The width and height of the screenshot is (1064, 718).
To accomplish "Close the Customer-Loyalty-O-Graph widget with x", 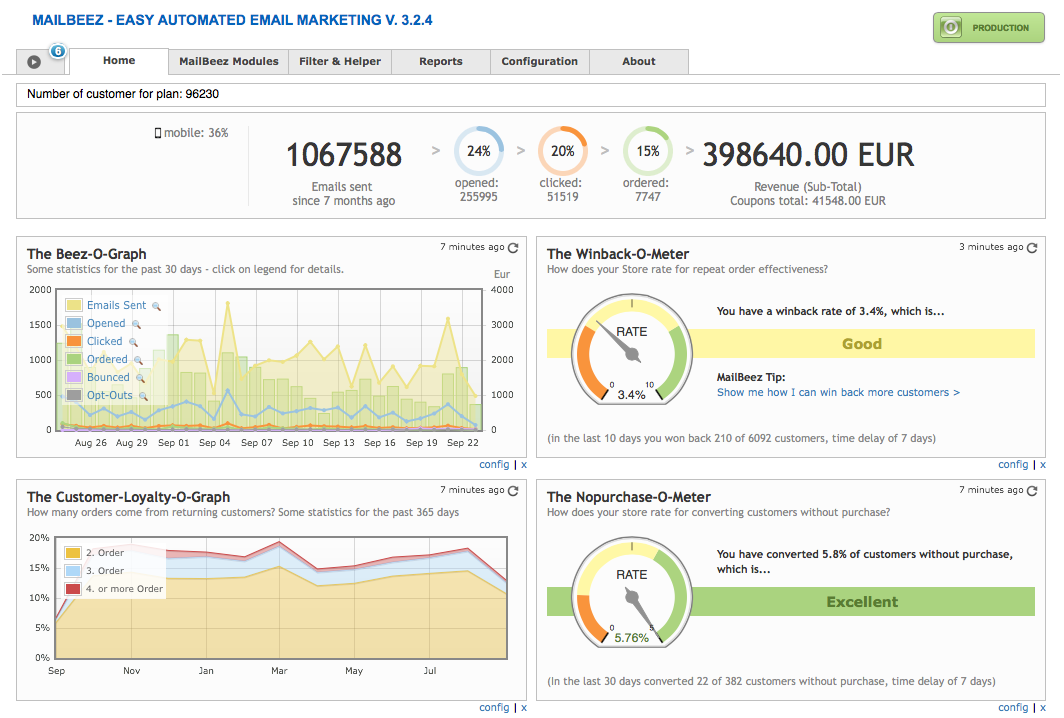I will [x=524, y=708].
